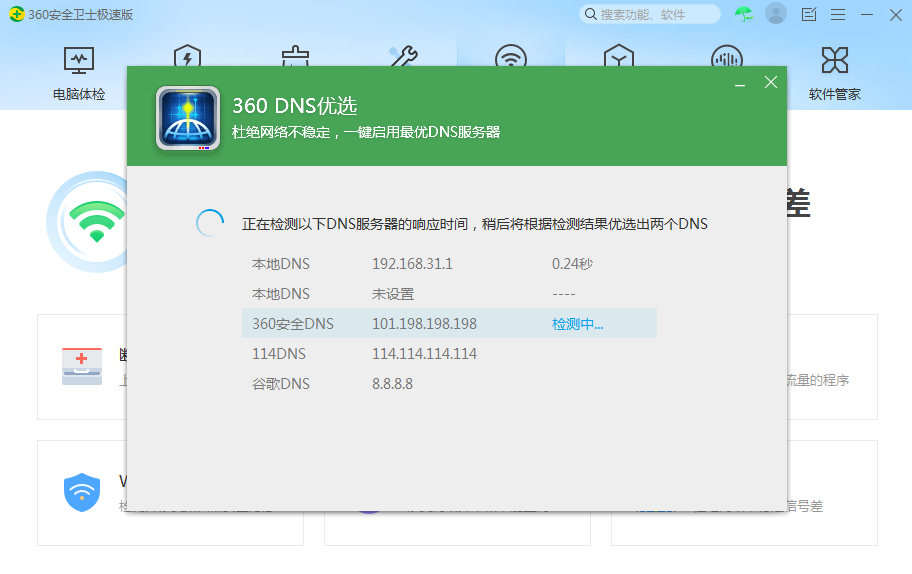912x574 pixels.
Task: Click the green umbrella icon in title bar
Action: (x=743, y=14)
